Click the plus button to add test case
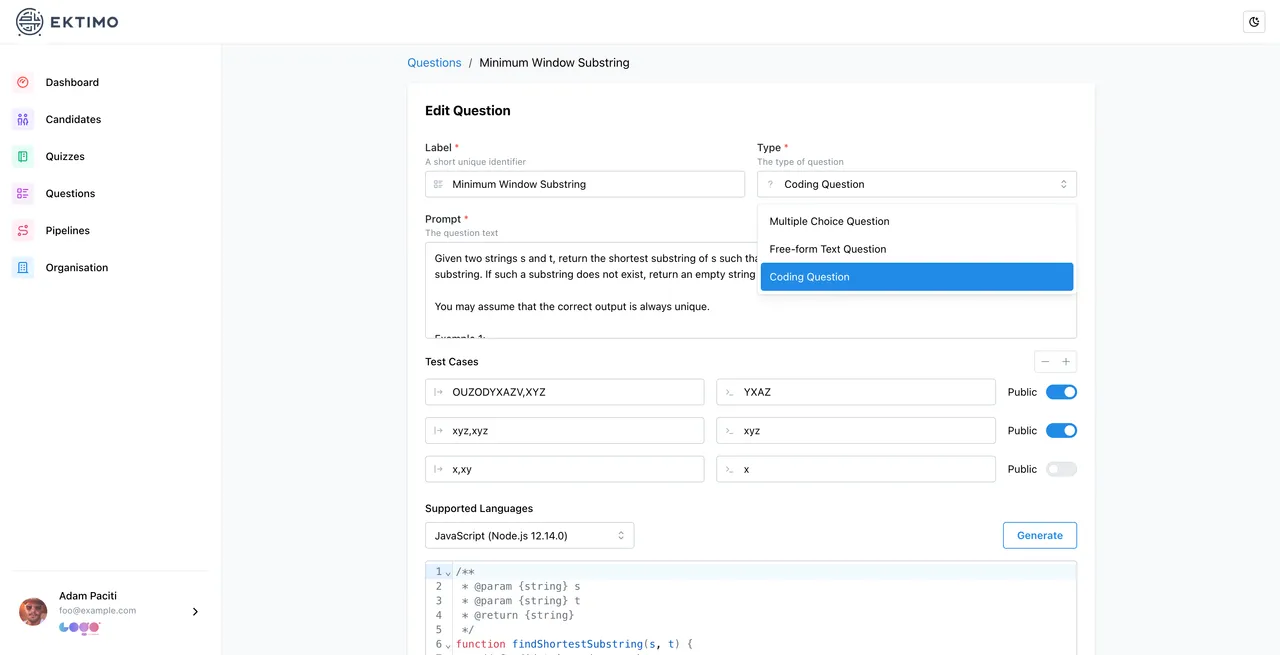 (x=1066, y=362)
